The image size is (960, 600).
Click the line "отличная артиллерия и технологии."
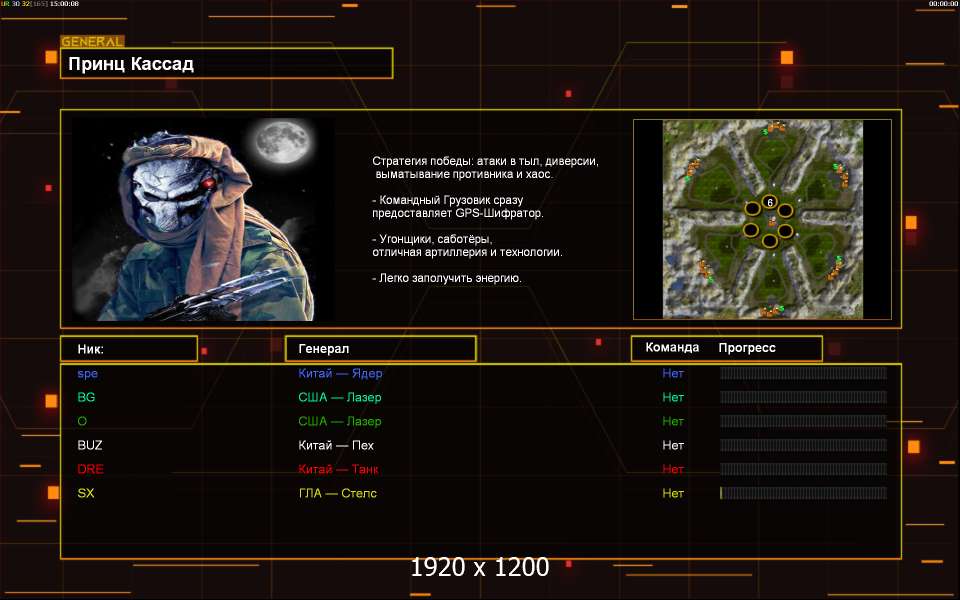467,252
